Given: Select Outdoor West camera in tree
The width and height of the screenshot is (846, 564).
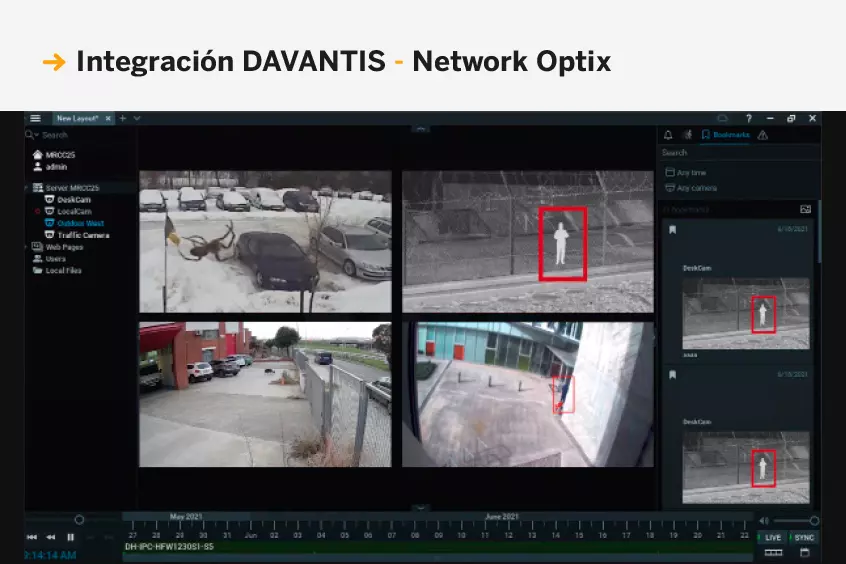Looking at the screenshot, I should (x=80, y=223).
